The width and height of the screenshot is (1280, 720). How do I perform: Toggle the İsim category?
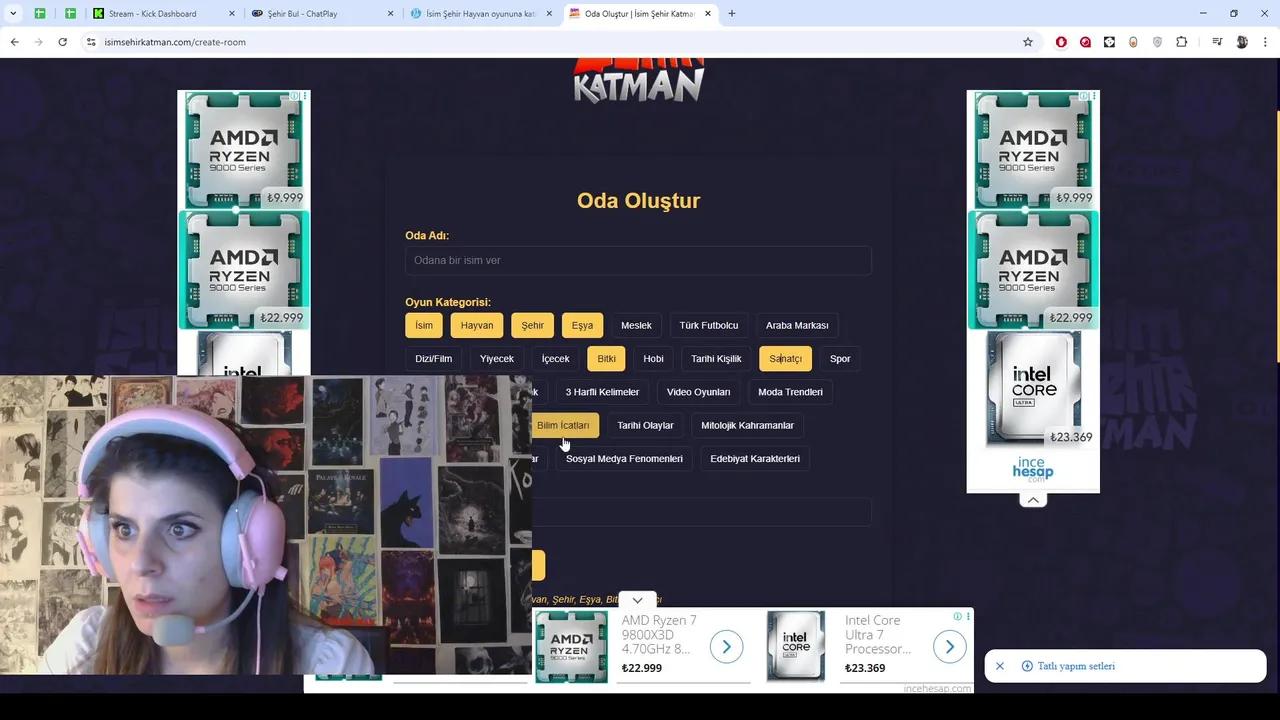tap(424, 325)
